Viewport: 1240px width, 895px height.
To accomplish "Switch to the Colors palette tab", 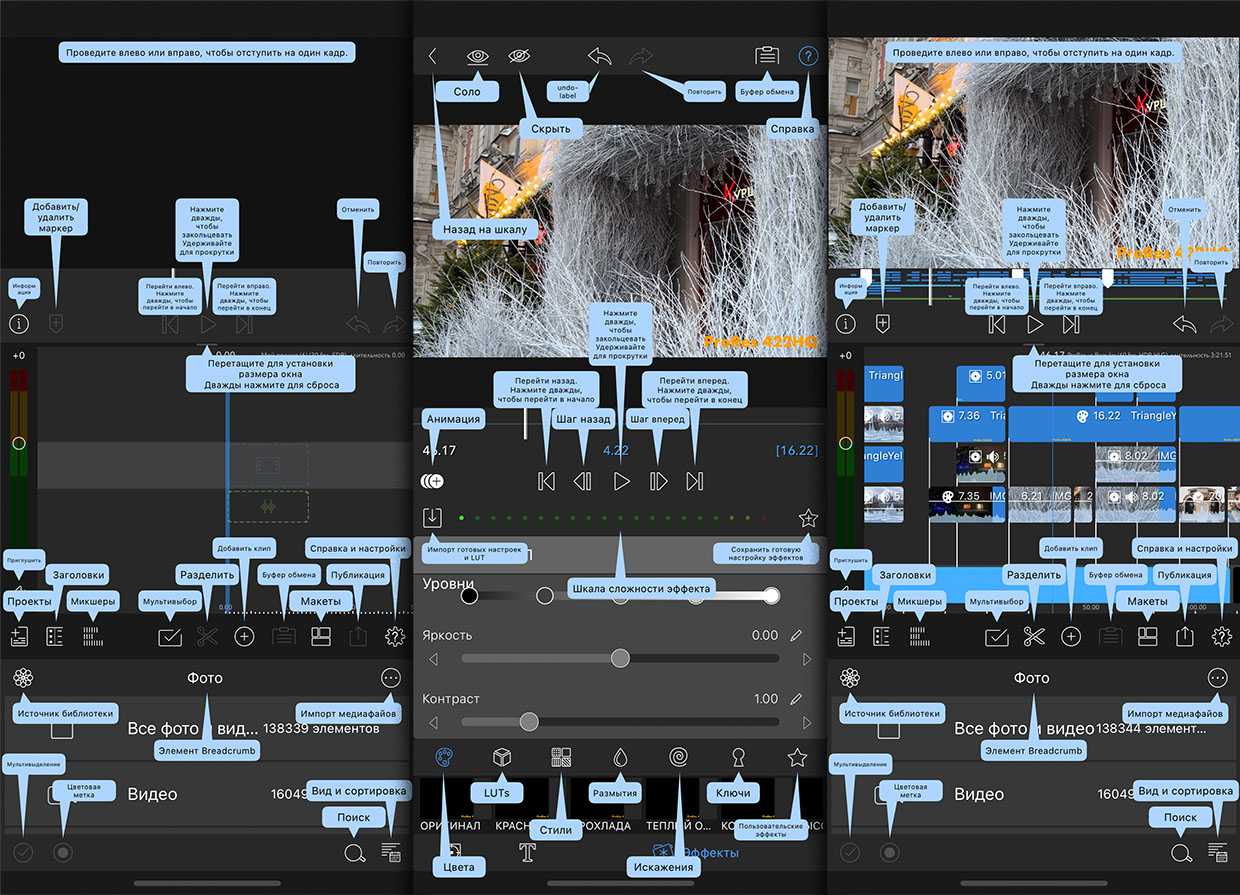I will (442, 757).
